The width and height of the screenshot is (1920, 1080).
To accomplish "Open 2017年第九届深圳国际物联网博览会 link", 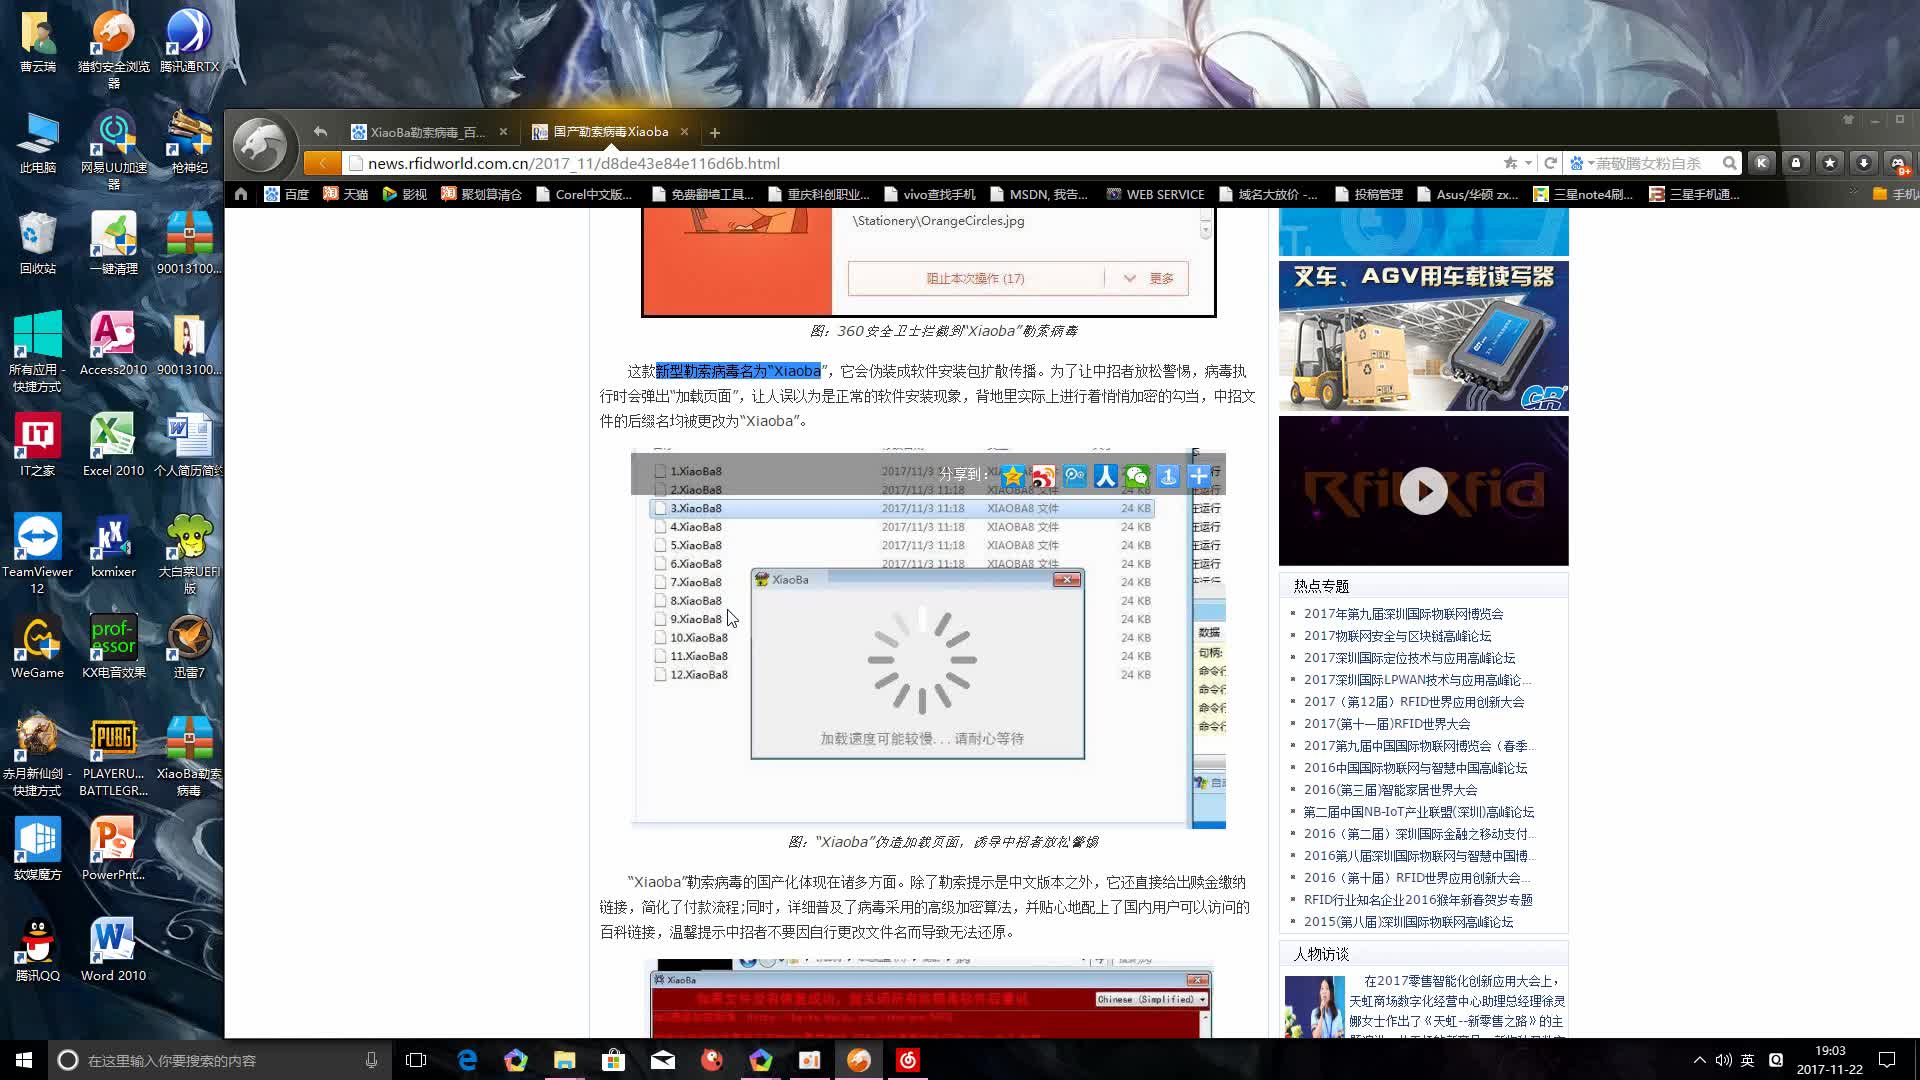I will pos(1403,614).
